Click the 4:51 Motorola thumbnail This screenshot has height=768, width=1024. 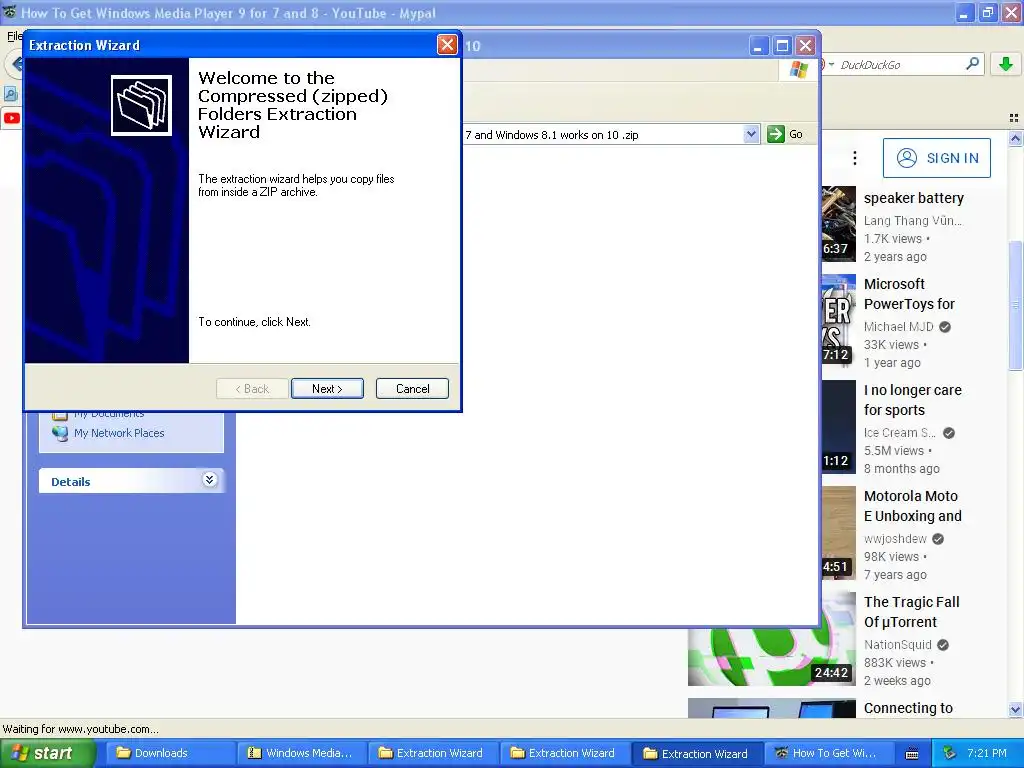(839, 532)
